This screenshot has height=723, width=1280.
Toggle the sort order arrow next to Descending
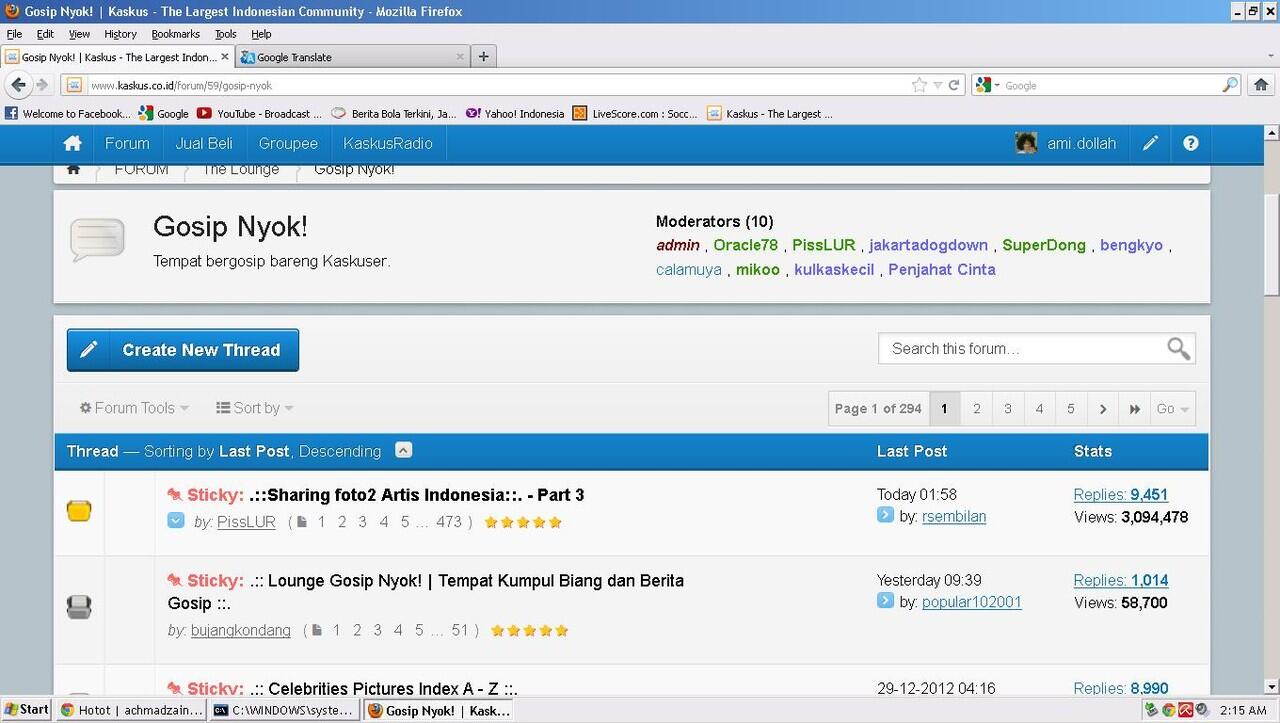click(x=403, y=450)
